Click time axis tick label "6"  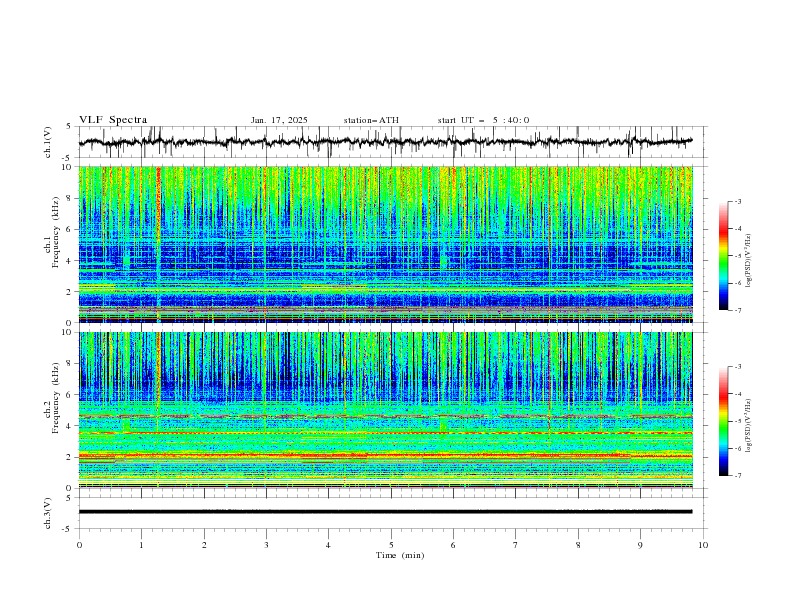[x=453, y=545]
